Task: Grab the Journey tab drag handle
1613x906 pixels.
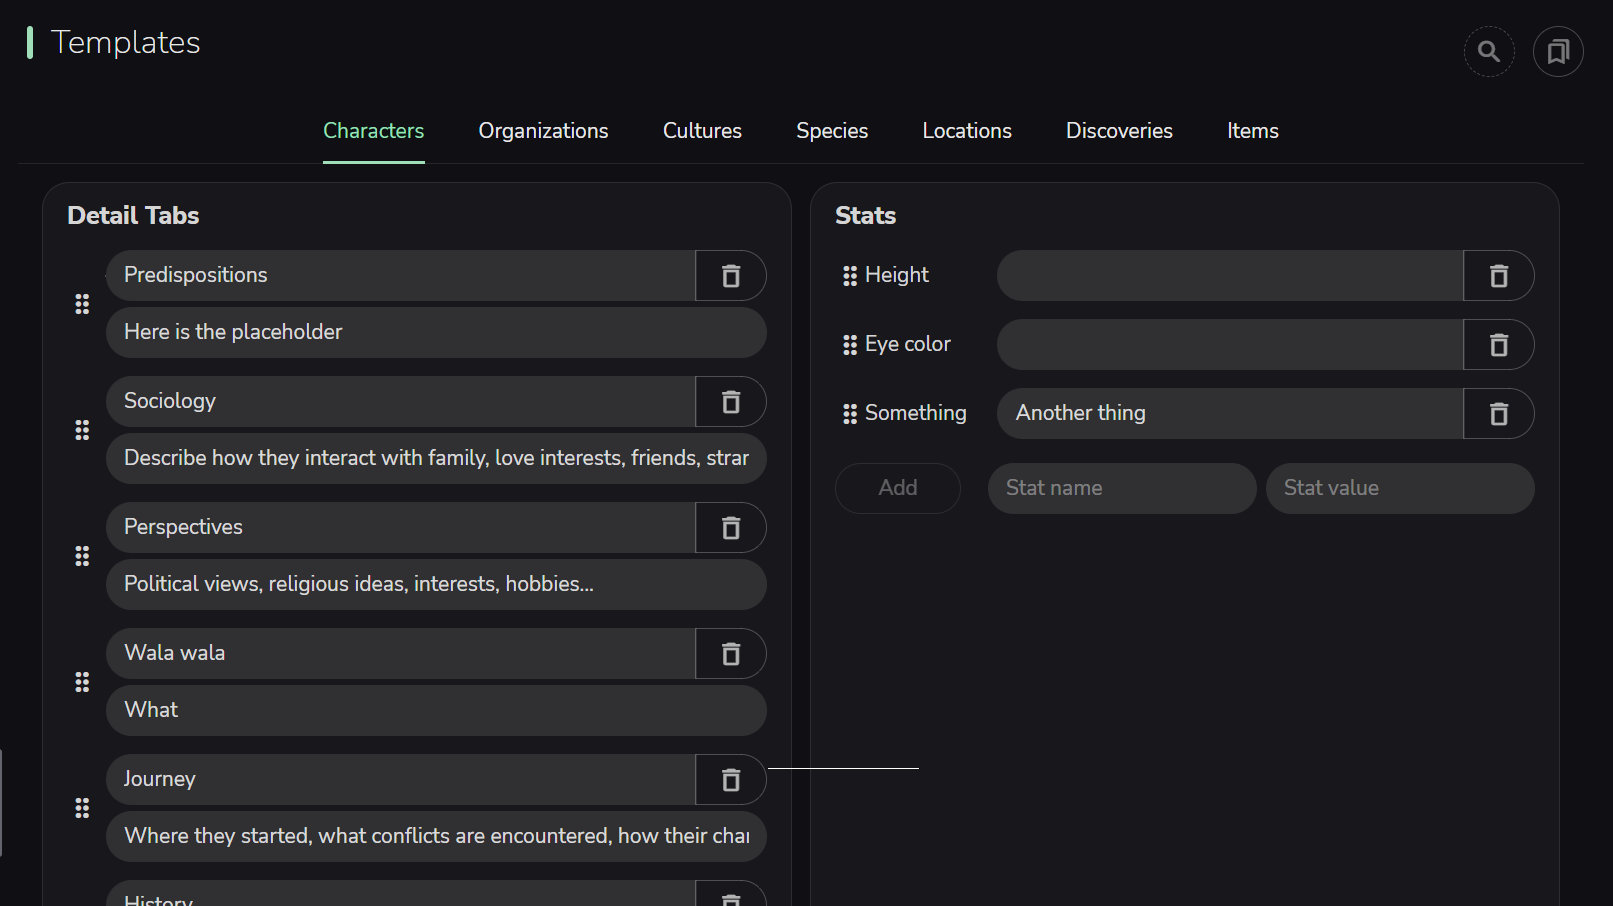Action: click(x=82, y=808)
